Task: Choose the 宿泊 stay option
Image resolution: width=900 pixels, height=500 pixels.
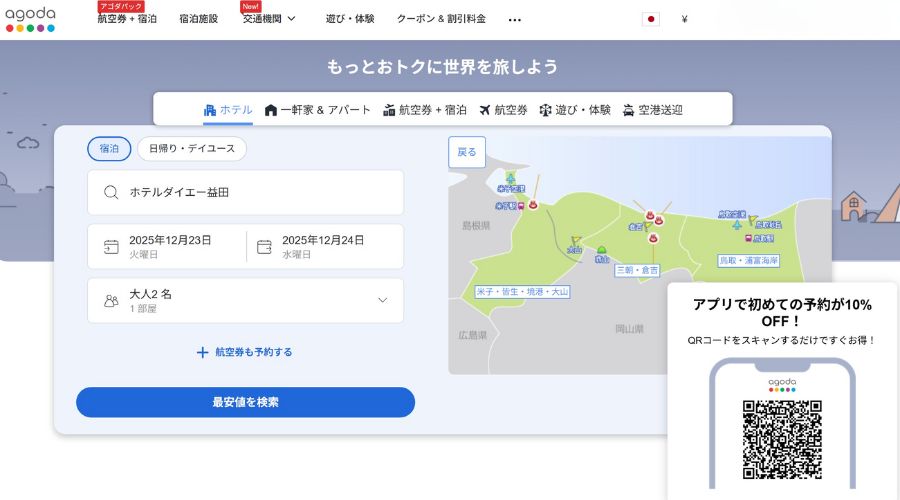Action: tap(109, 149)
